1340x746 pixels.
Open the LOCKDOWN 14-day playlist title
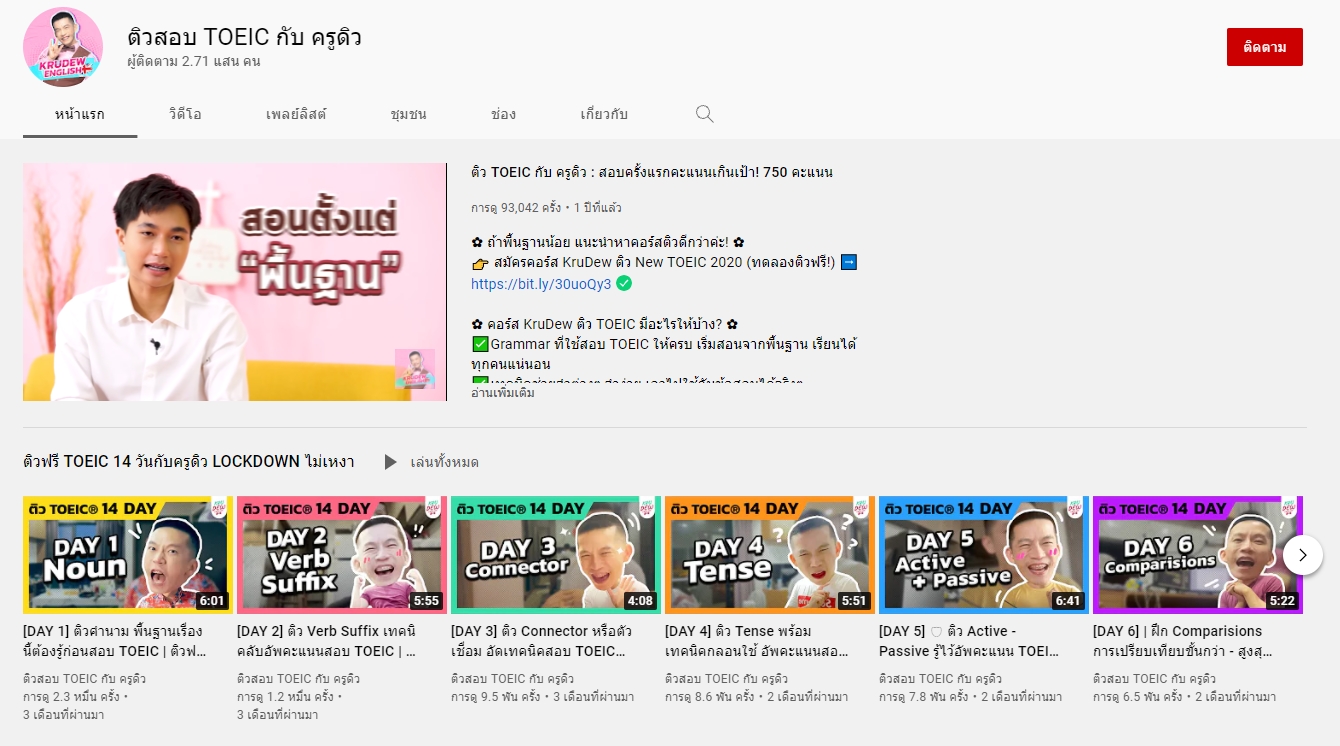coord(189,462)
